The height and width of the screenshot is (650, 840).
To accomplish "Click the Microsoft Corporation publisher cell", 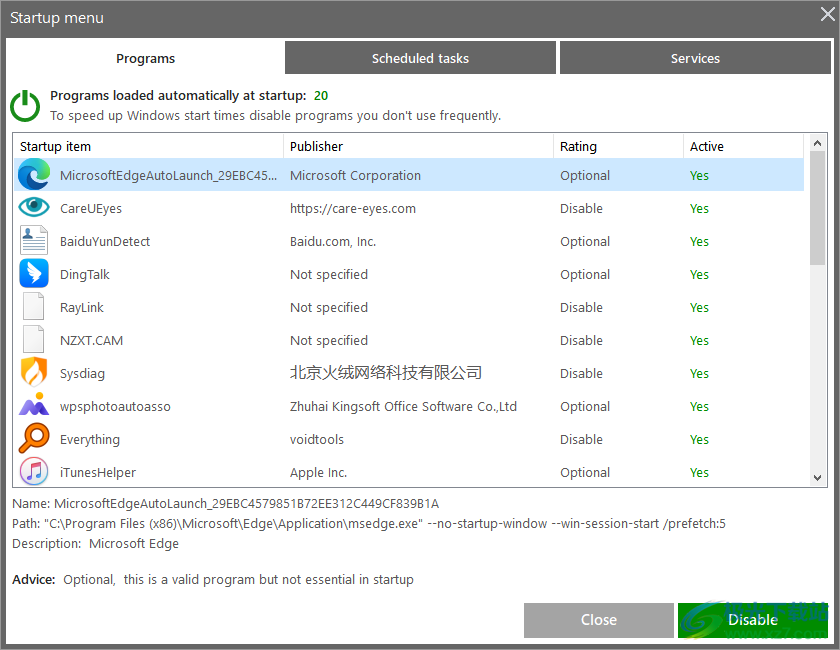I will [355, 176].
